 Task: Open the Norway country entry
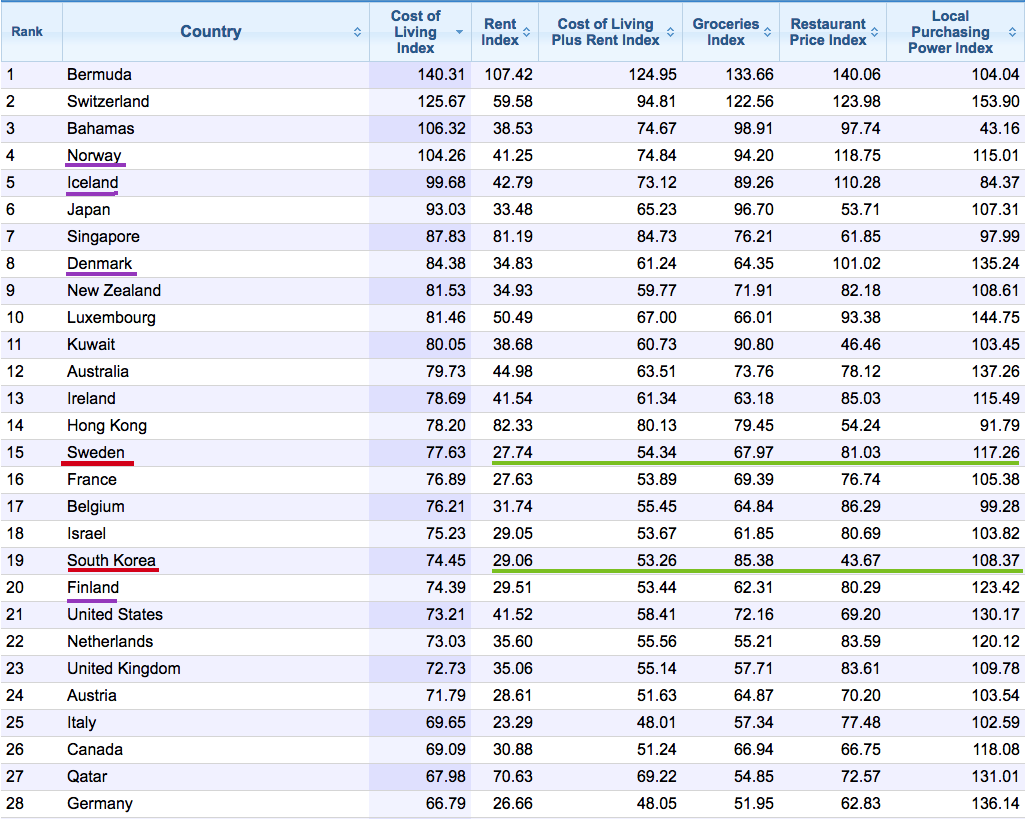point(94,155)
